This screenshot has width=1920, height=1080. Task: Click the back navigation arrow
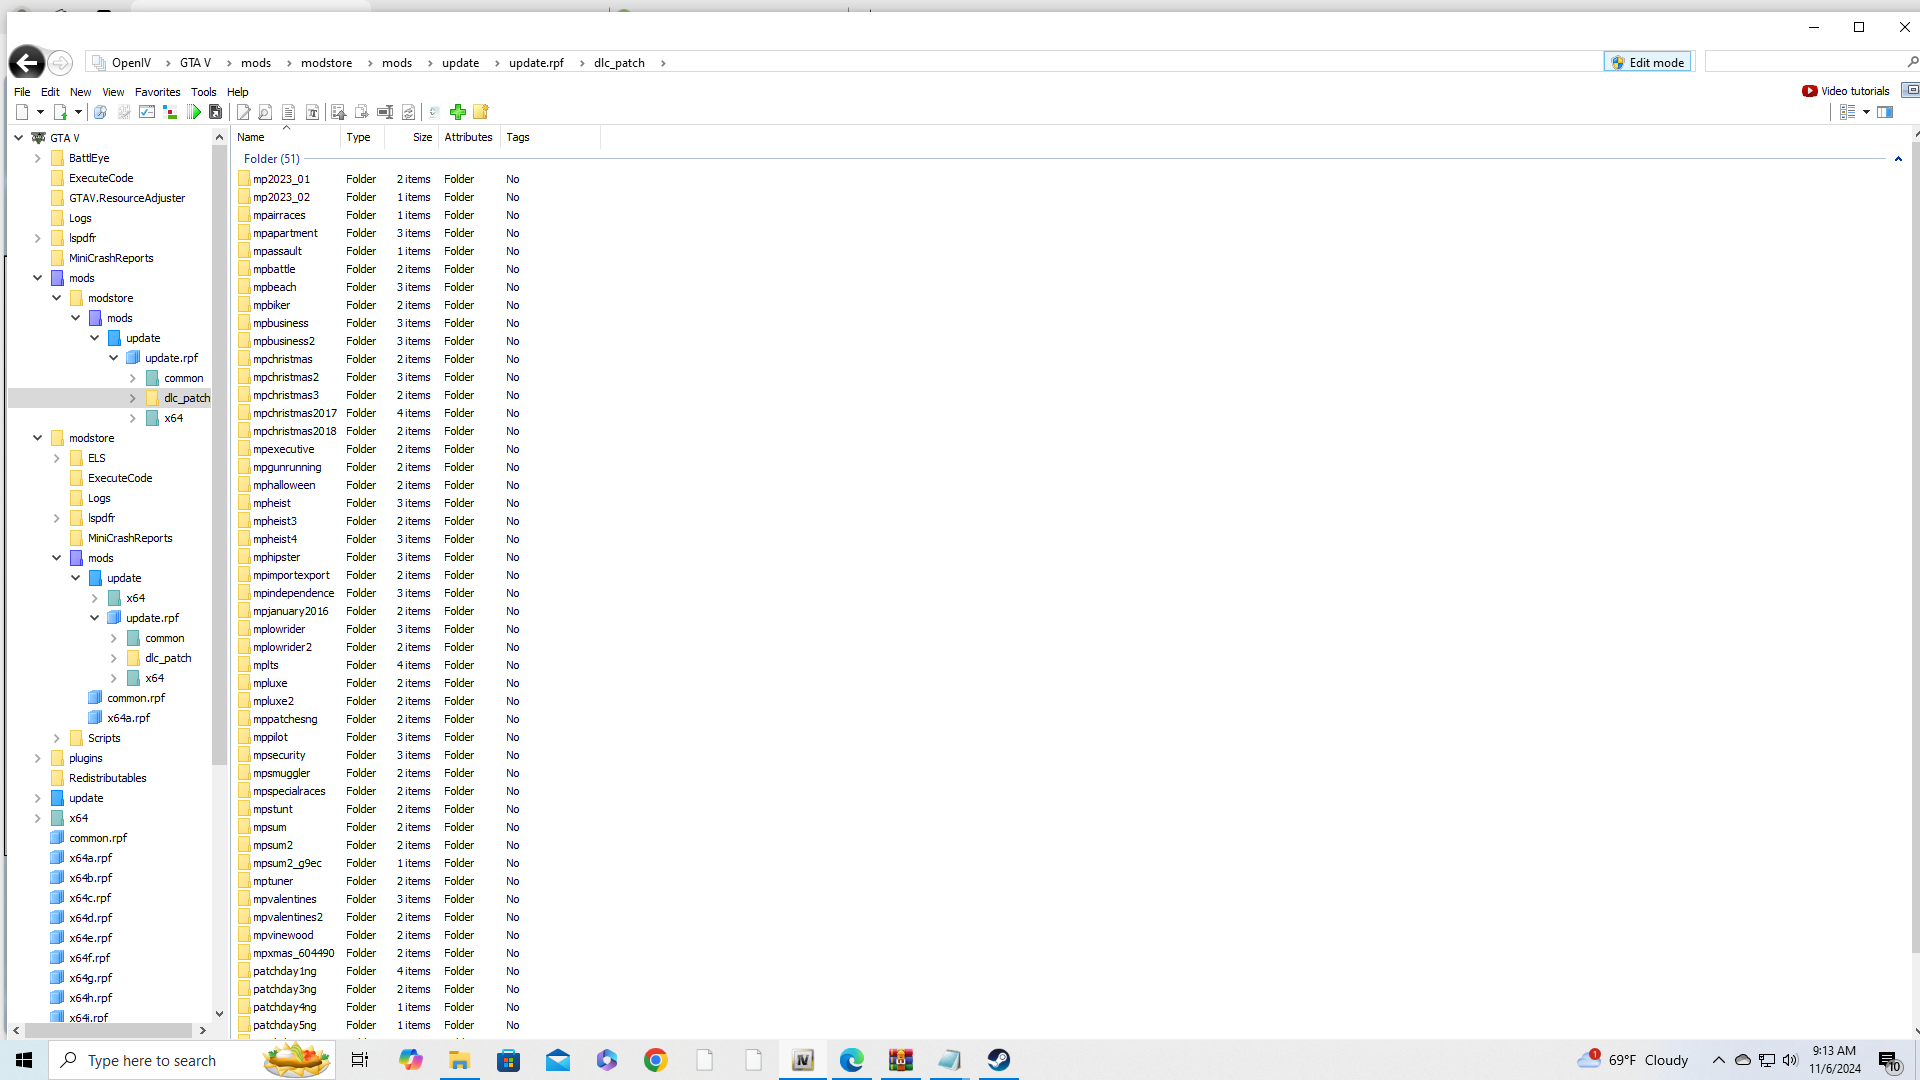point(27,63)
